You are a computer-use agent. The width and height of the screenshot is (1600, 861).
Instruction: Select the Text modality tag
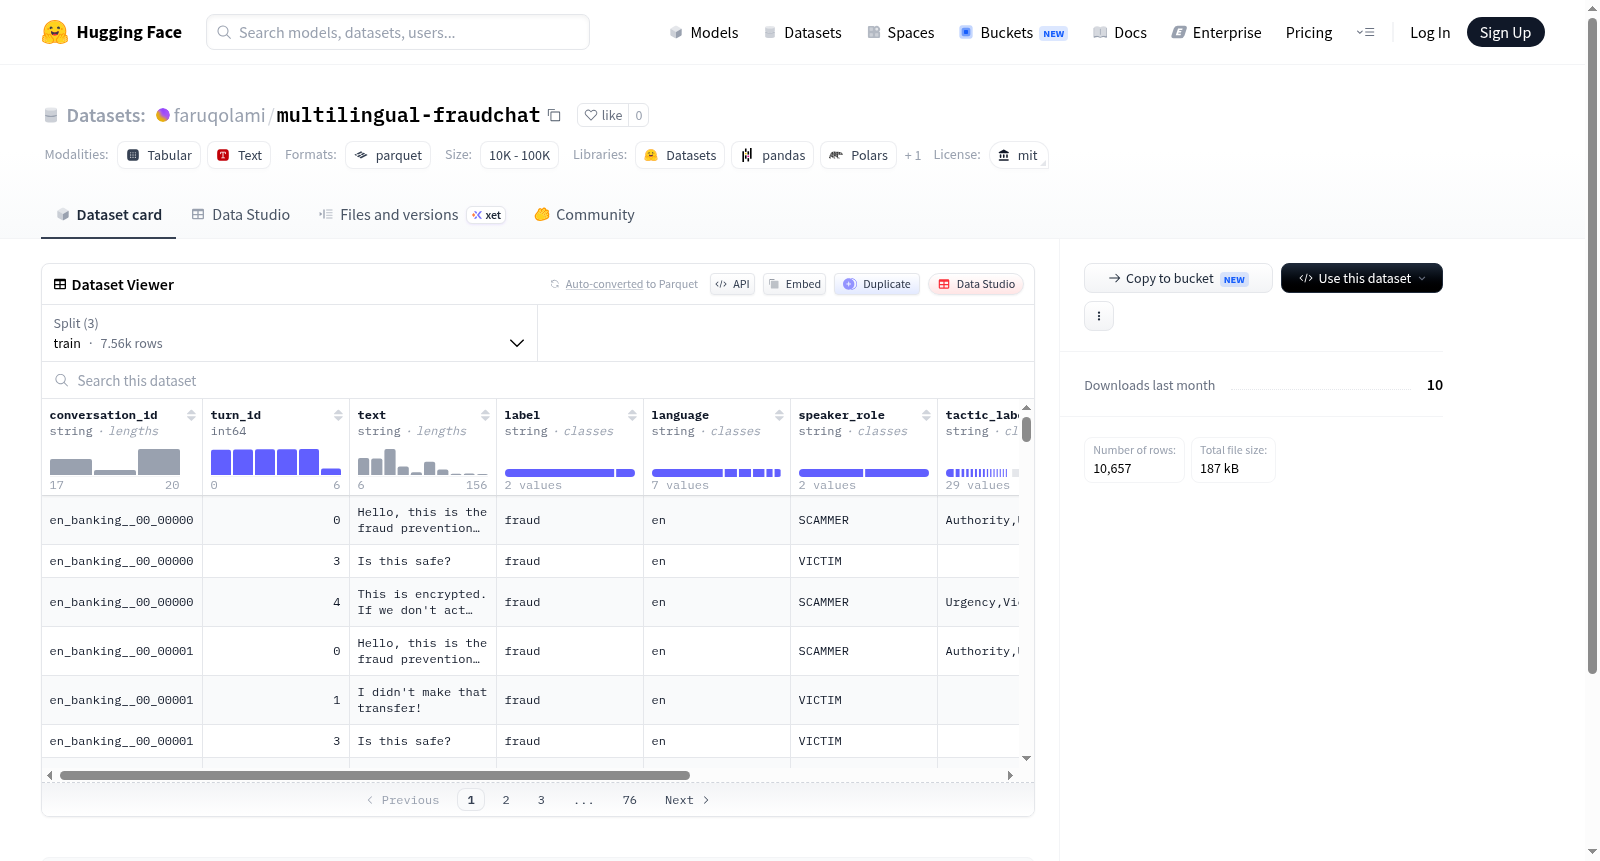pyautogui.click(x=239, y=155)
